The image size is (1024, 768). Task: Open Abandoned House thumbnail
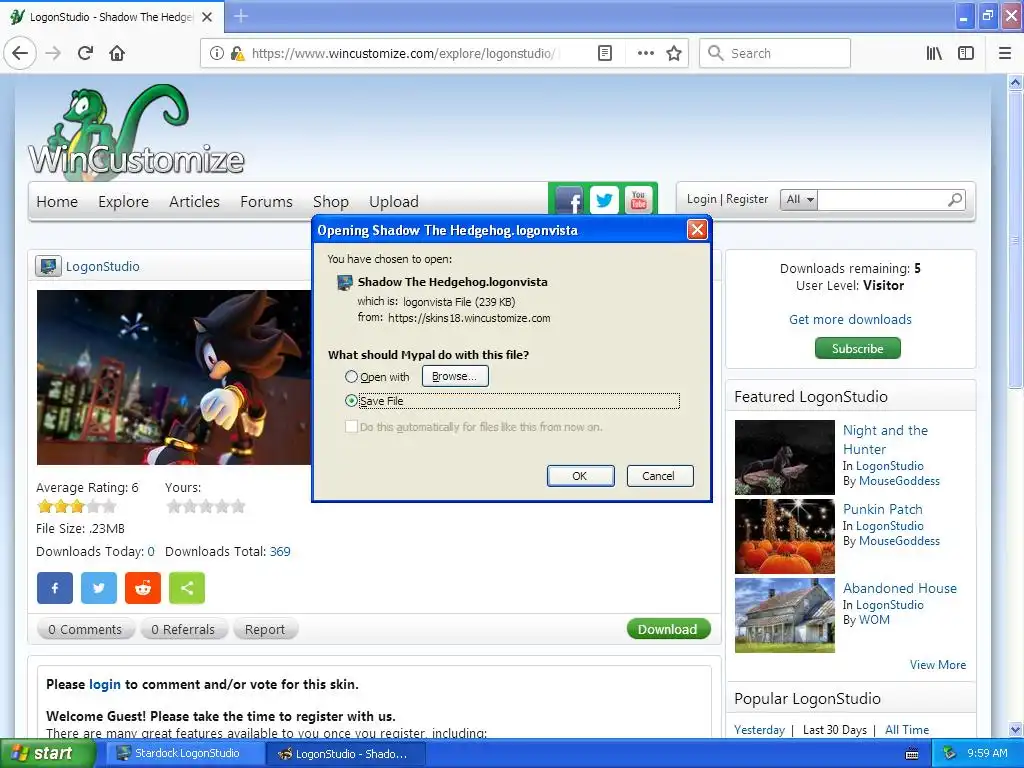pos(784,615)
